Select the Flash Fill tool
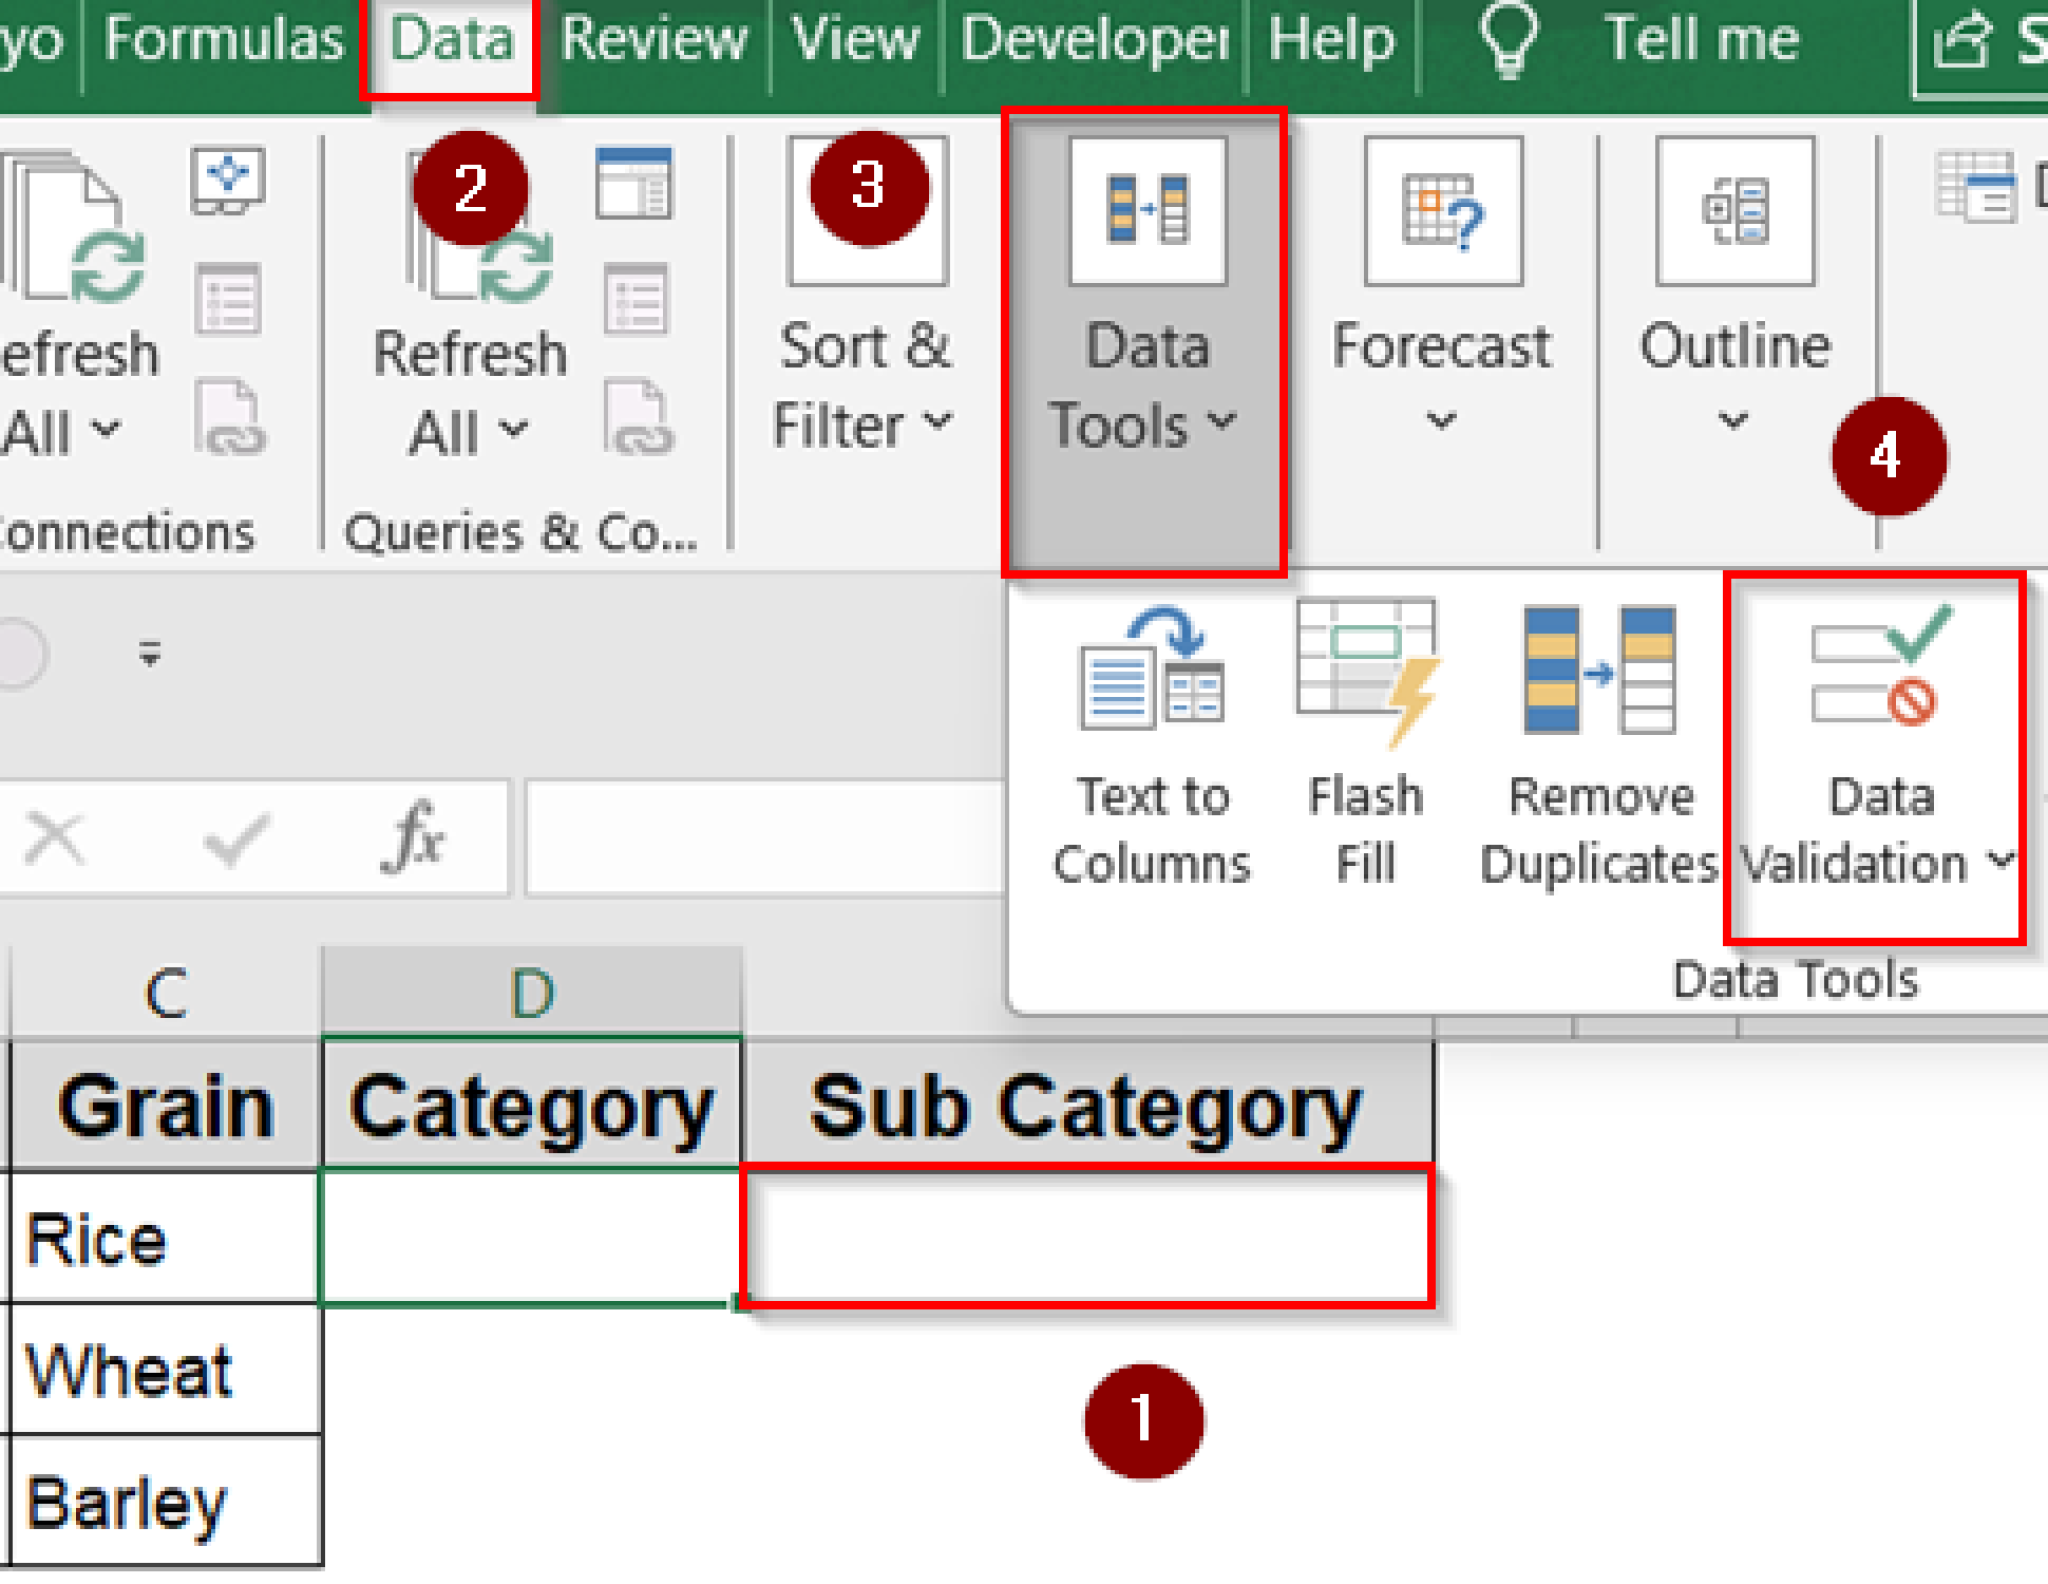This screenshot has width=2048, height=1584. (x=1367, y=740)
